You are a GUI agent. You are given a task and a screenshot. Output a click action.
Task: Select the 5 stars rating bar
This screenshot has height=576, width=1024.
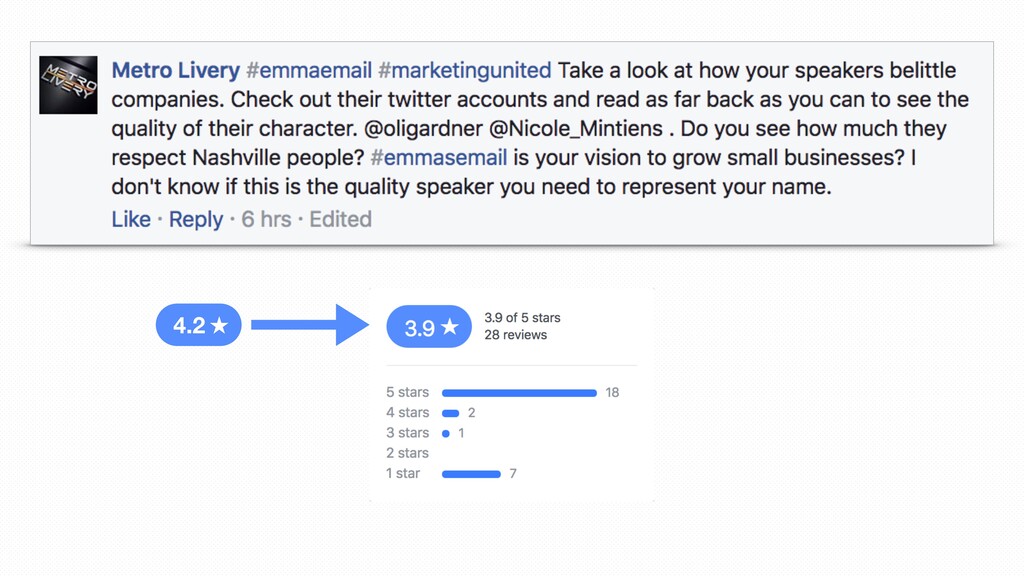click(519, 393)
